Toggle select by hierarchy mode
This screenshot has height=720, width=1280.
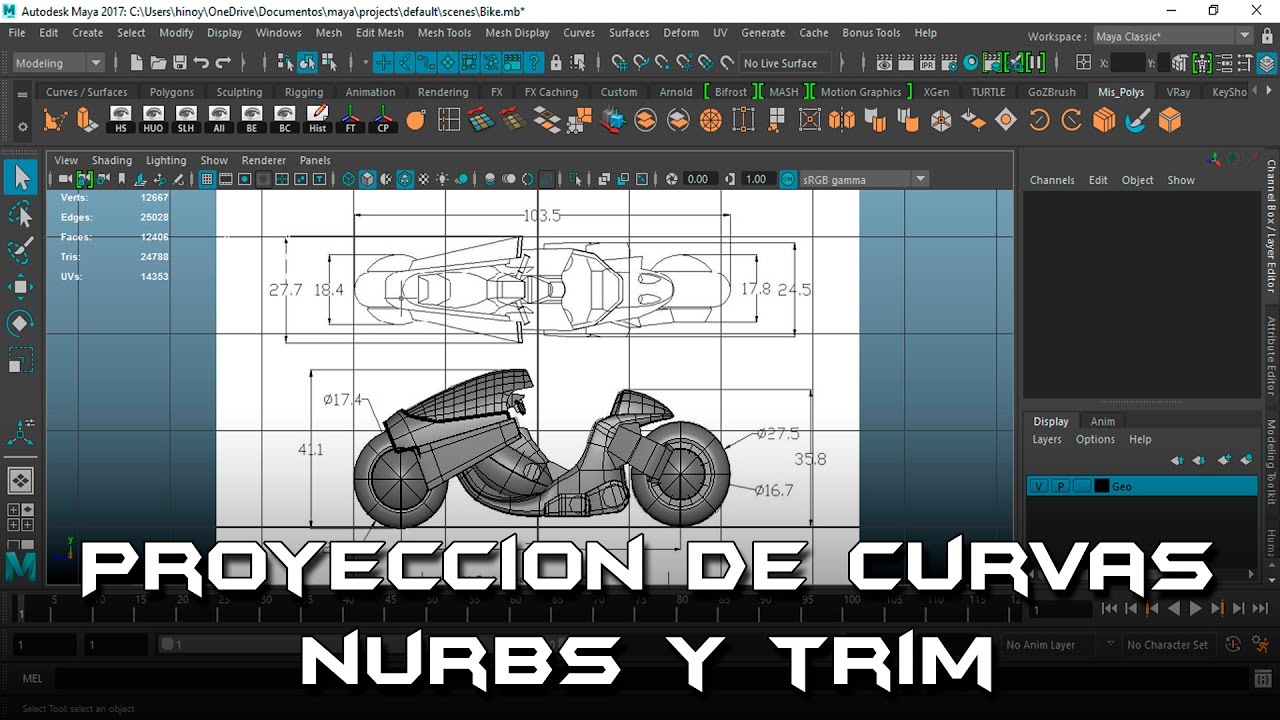tap(285, 63)
